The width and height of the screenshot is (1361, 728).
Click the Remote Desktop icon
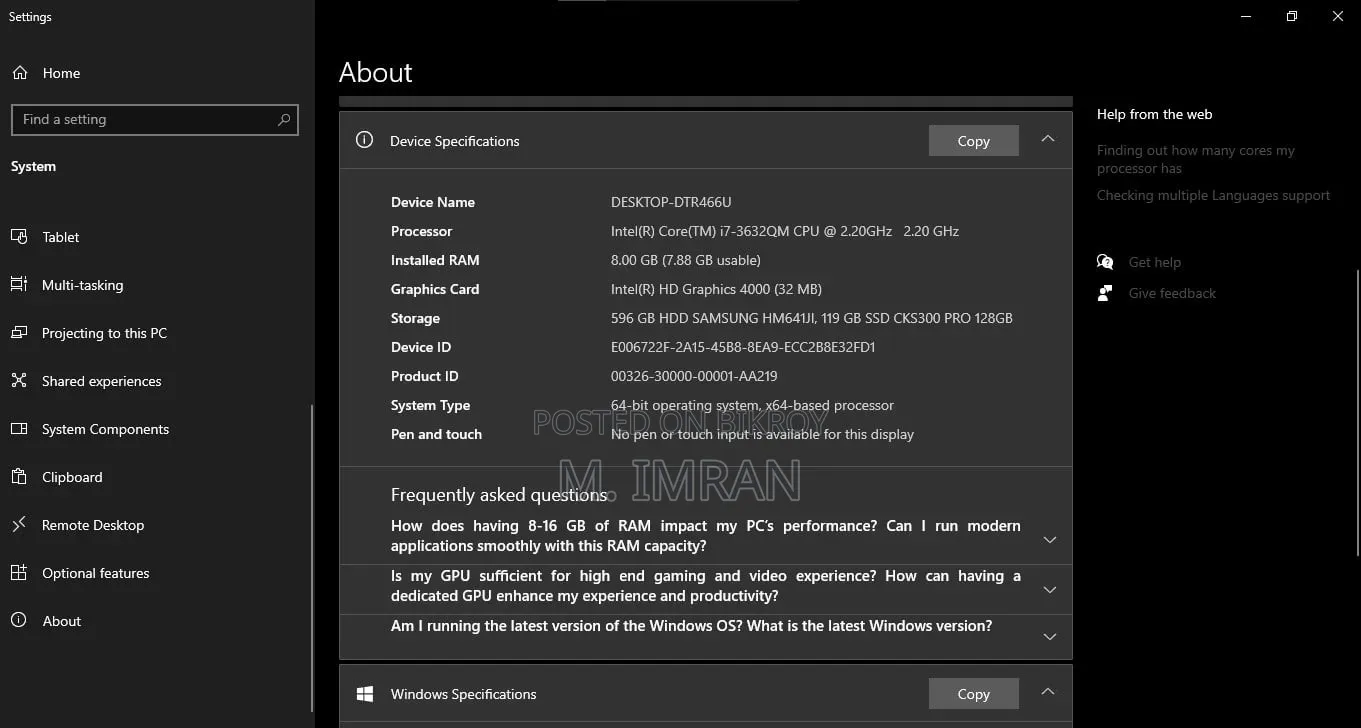click(19, 525)
